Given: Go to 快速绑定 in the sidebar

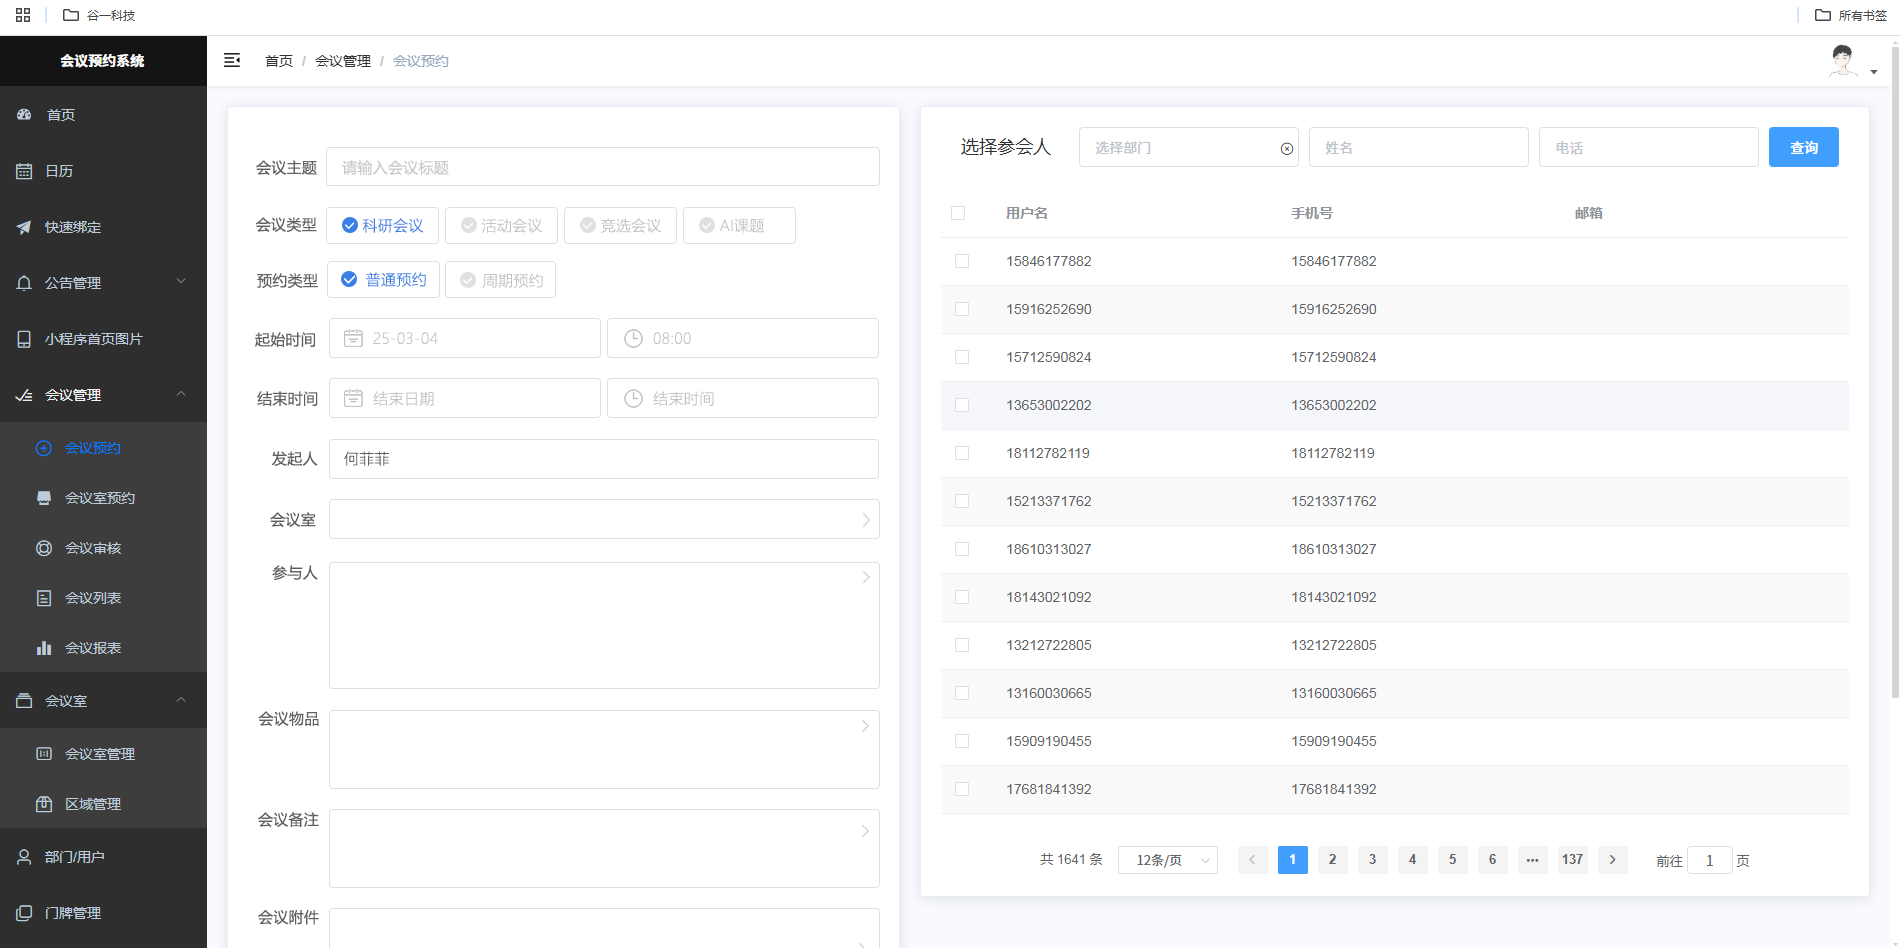Looking at the screenshot, I should click(x=73, y=227).
